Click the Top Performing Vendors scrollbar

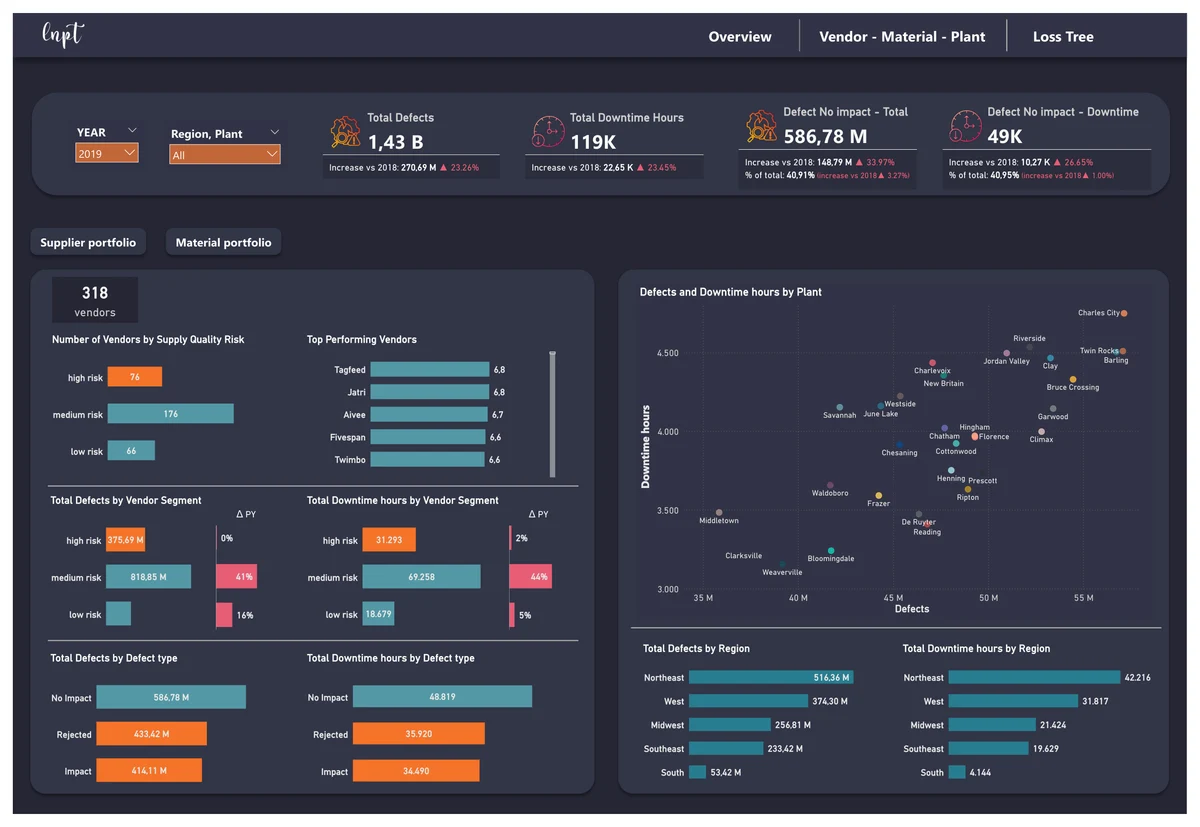pyautogui.click(x=551, y=414)
